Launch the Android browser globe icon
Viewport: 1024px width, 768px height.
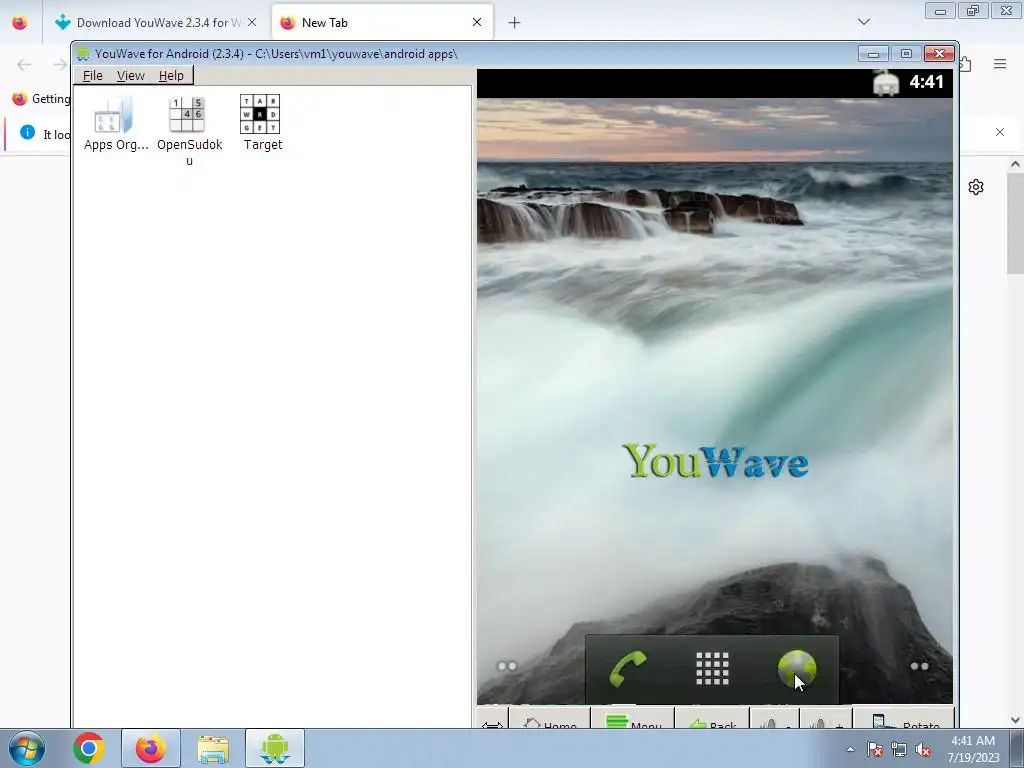coord(797,669)
